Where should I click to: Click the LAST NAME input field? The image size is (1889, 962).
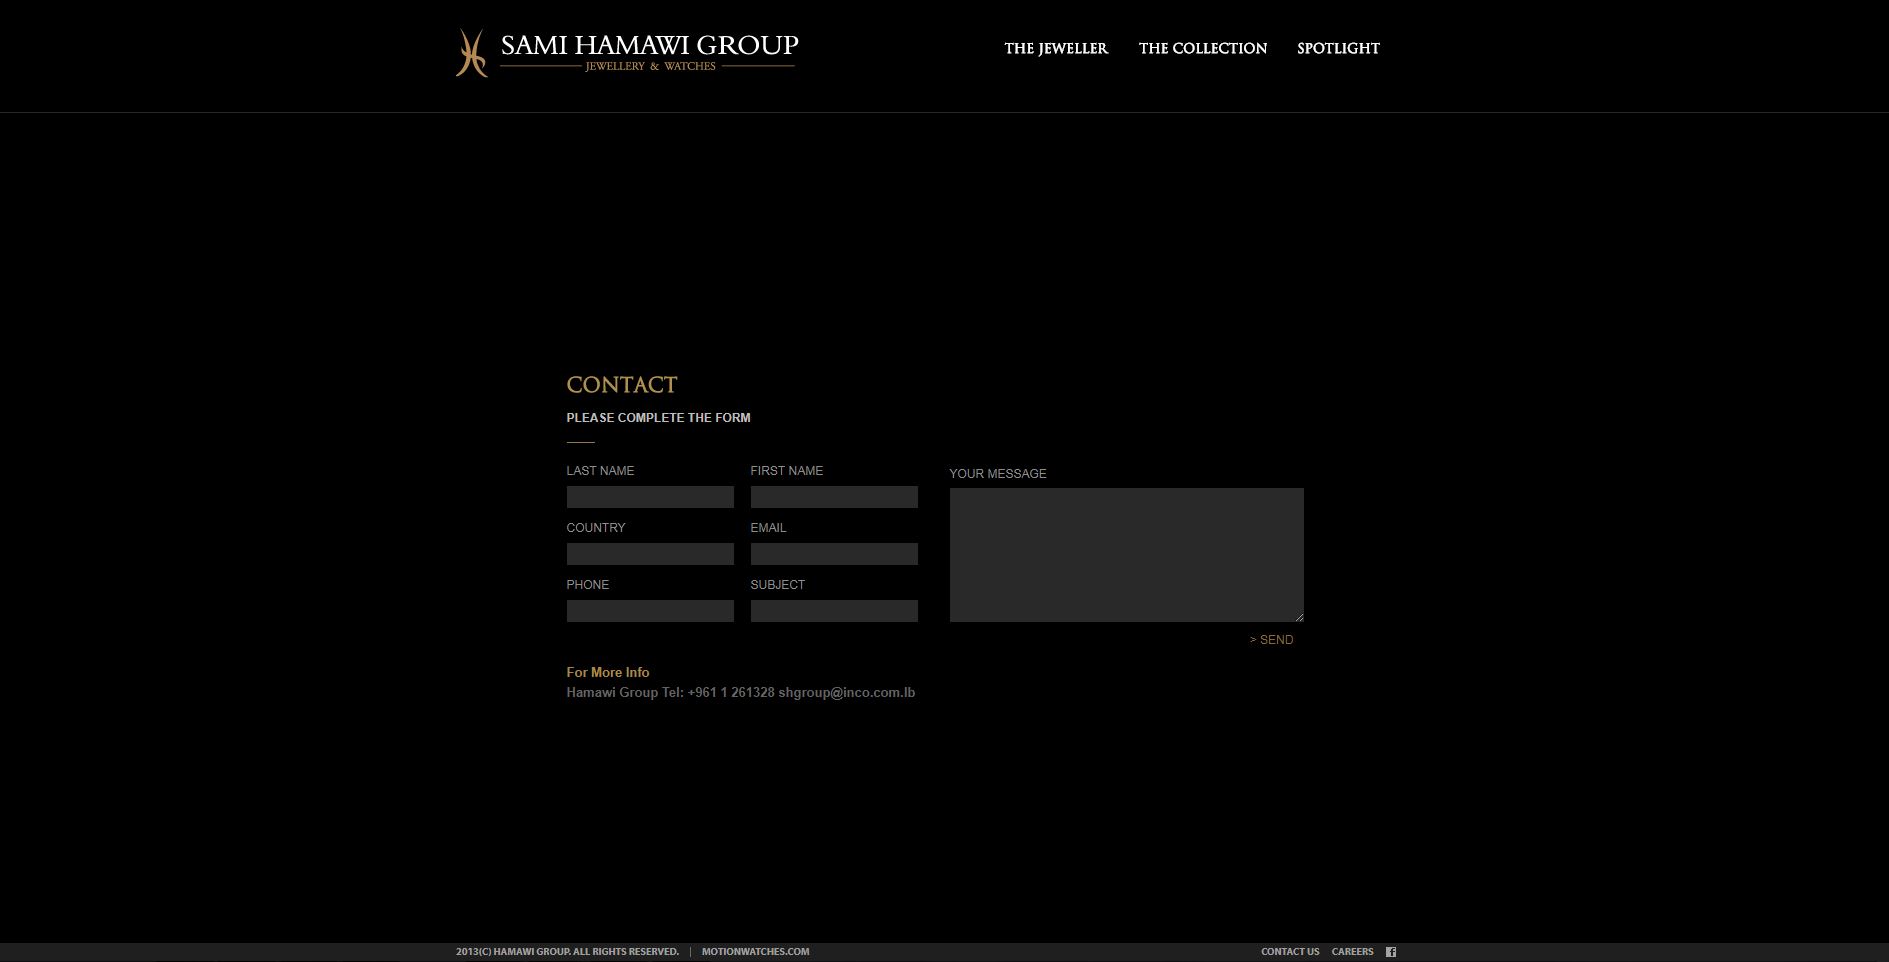pyautogui.click(x=649, y=496)
